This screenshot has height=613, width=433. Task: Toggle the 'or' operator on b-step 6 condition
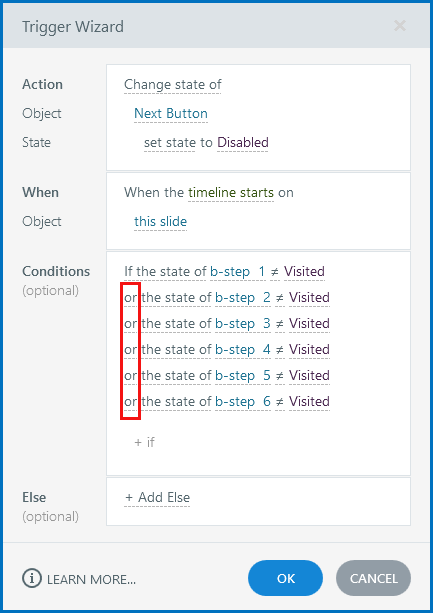click(x=131, y=401)
